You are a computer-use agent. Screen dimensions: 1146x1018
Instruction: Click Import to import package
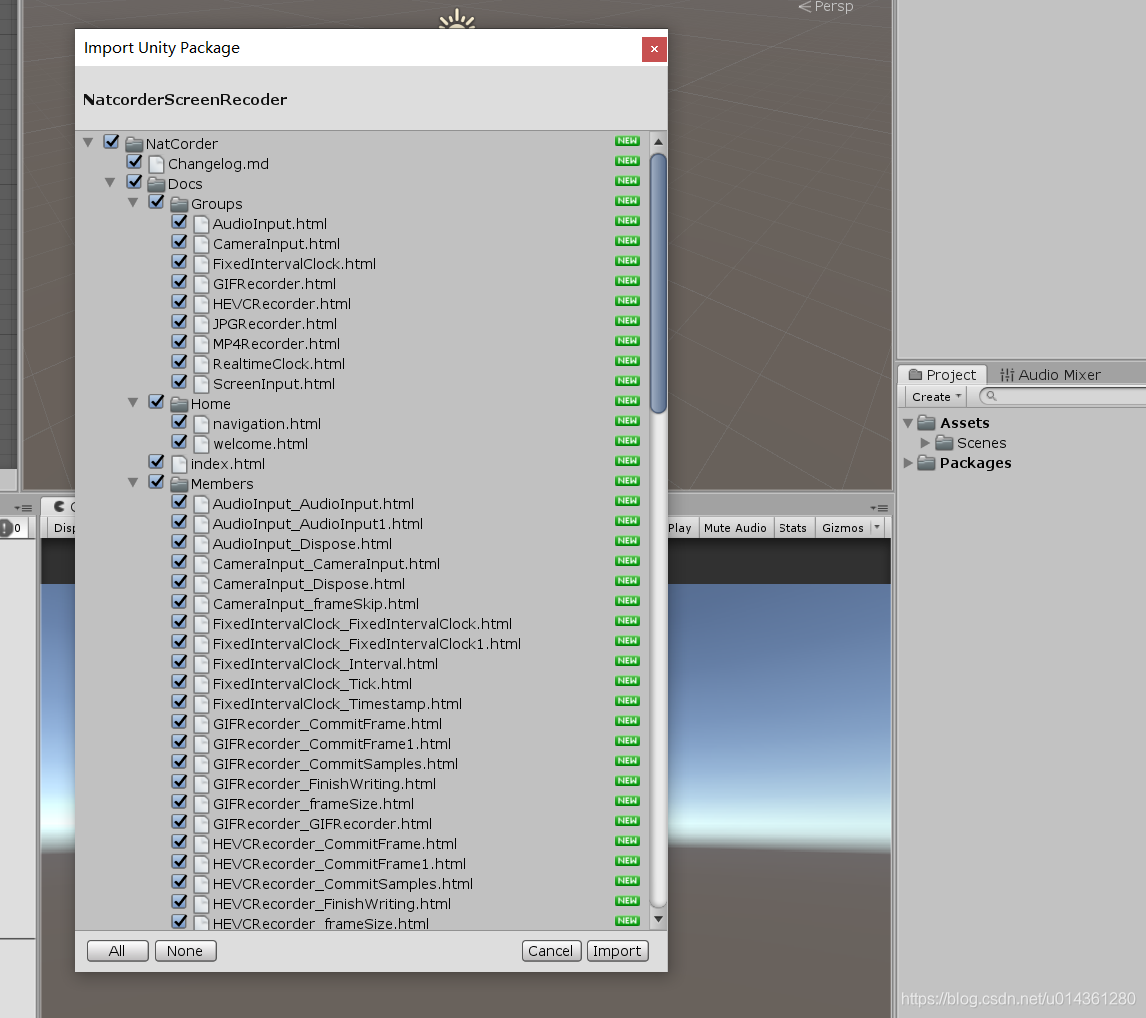[x=617, y=951]
